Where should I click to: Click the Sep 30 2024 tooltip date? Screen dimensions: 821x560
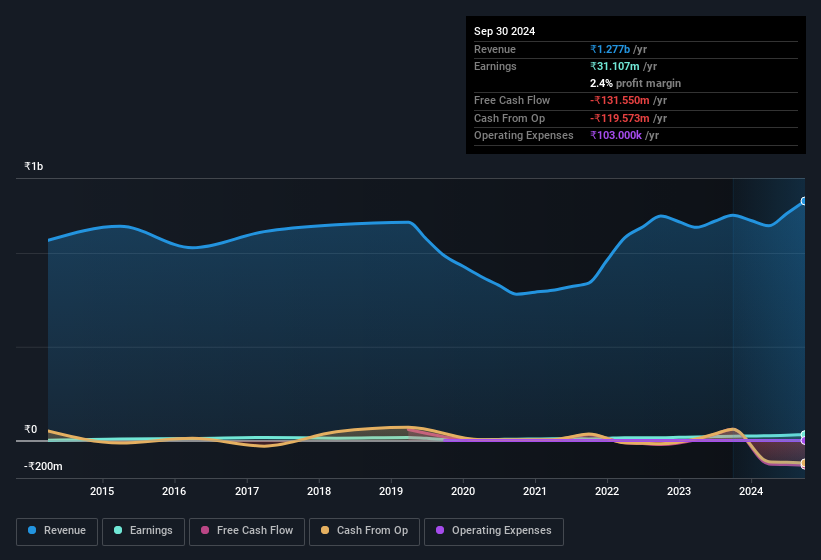tap(504, 31)
